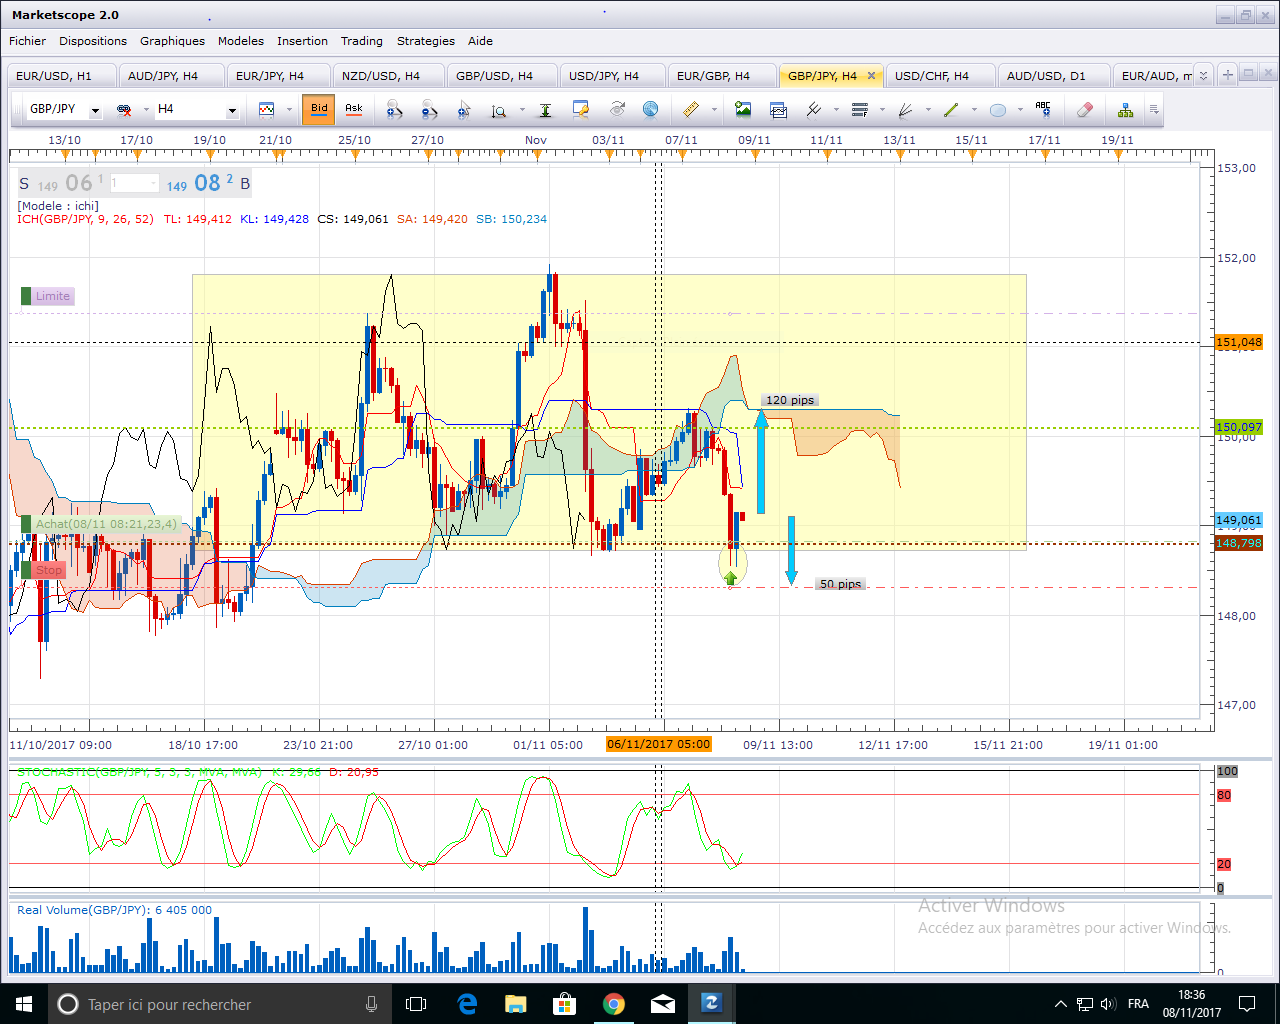The width and height of the screenshot is (1280, 1024).
Task: Click the autoscale vertical axis icon
Action: point(545,109)
